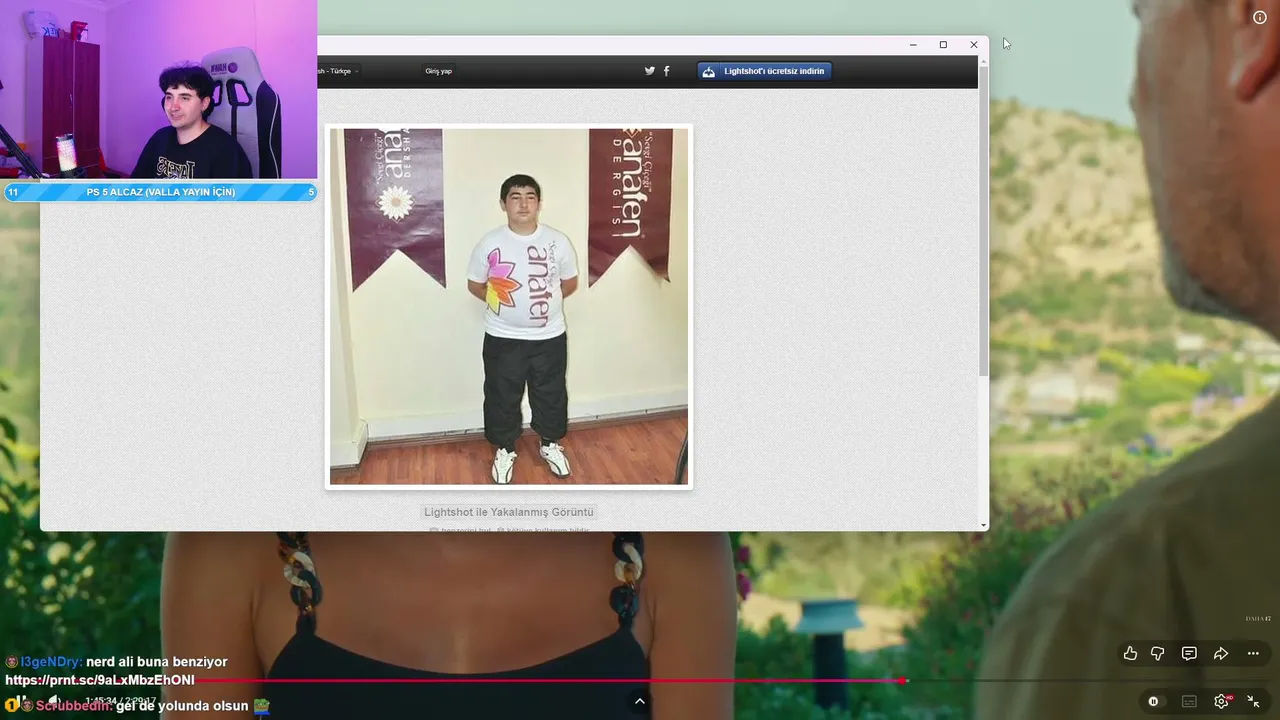The image size is (1280, 720).
Task: Click the Scrubbedin username in chat
Action: tap(74, 706)
